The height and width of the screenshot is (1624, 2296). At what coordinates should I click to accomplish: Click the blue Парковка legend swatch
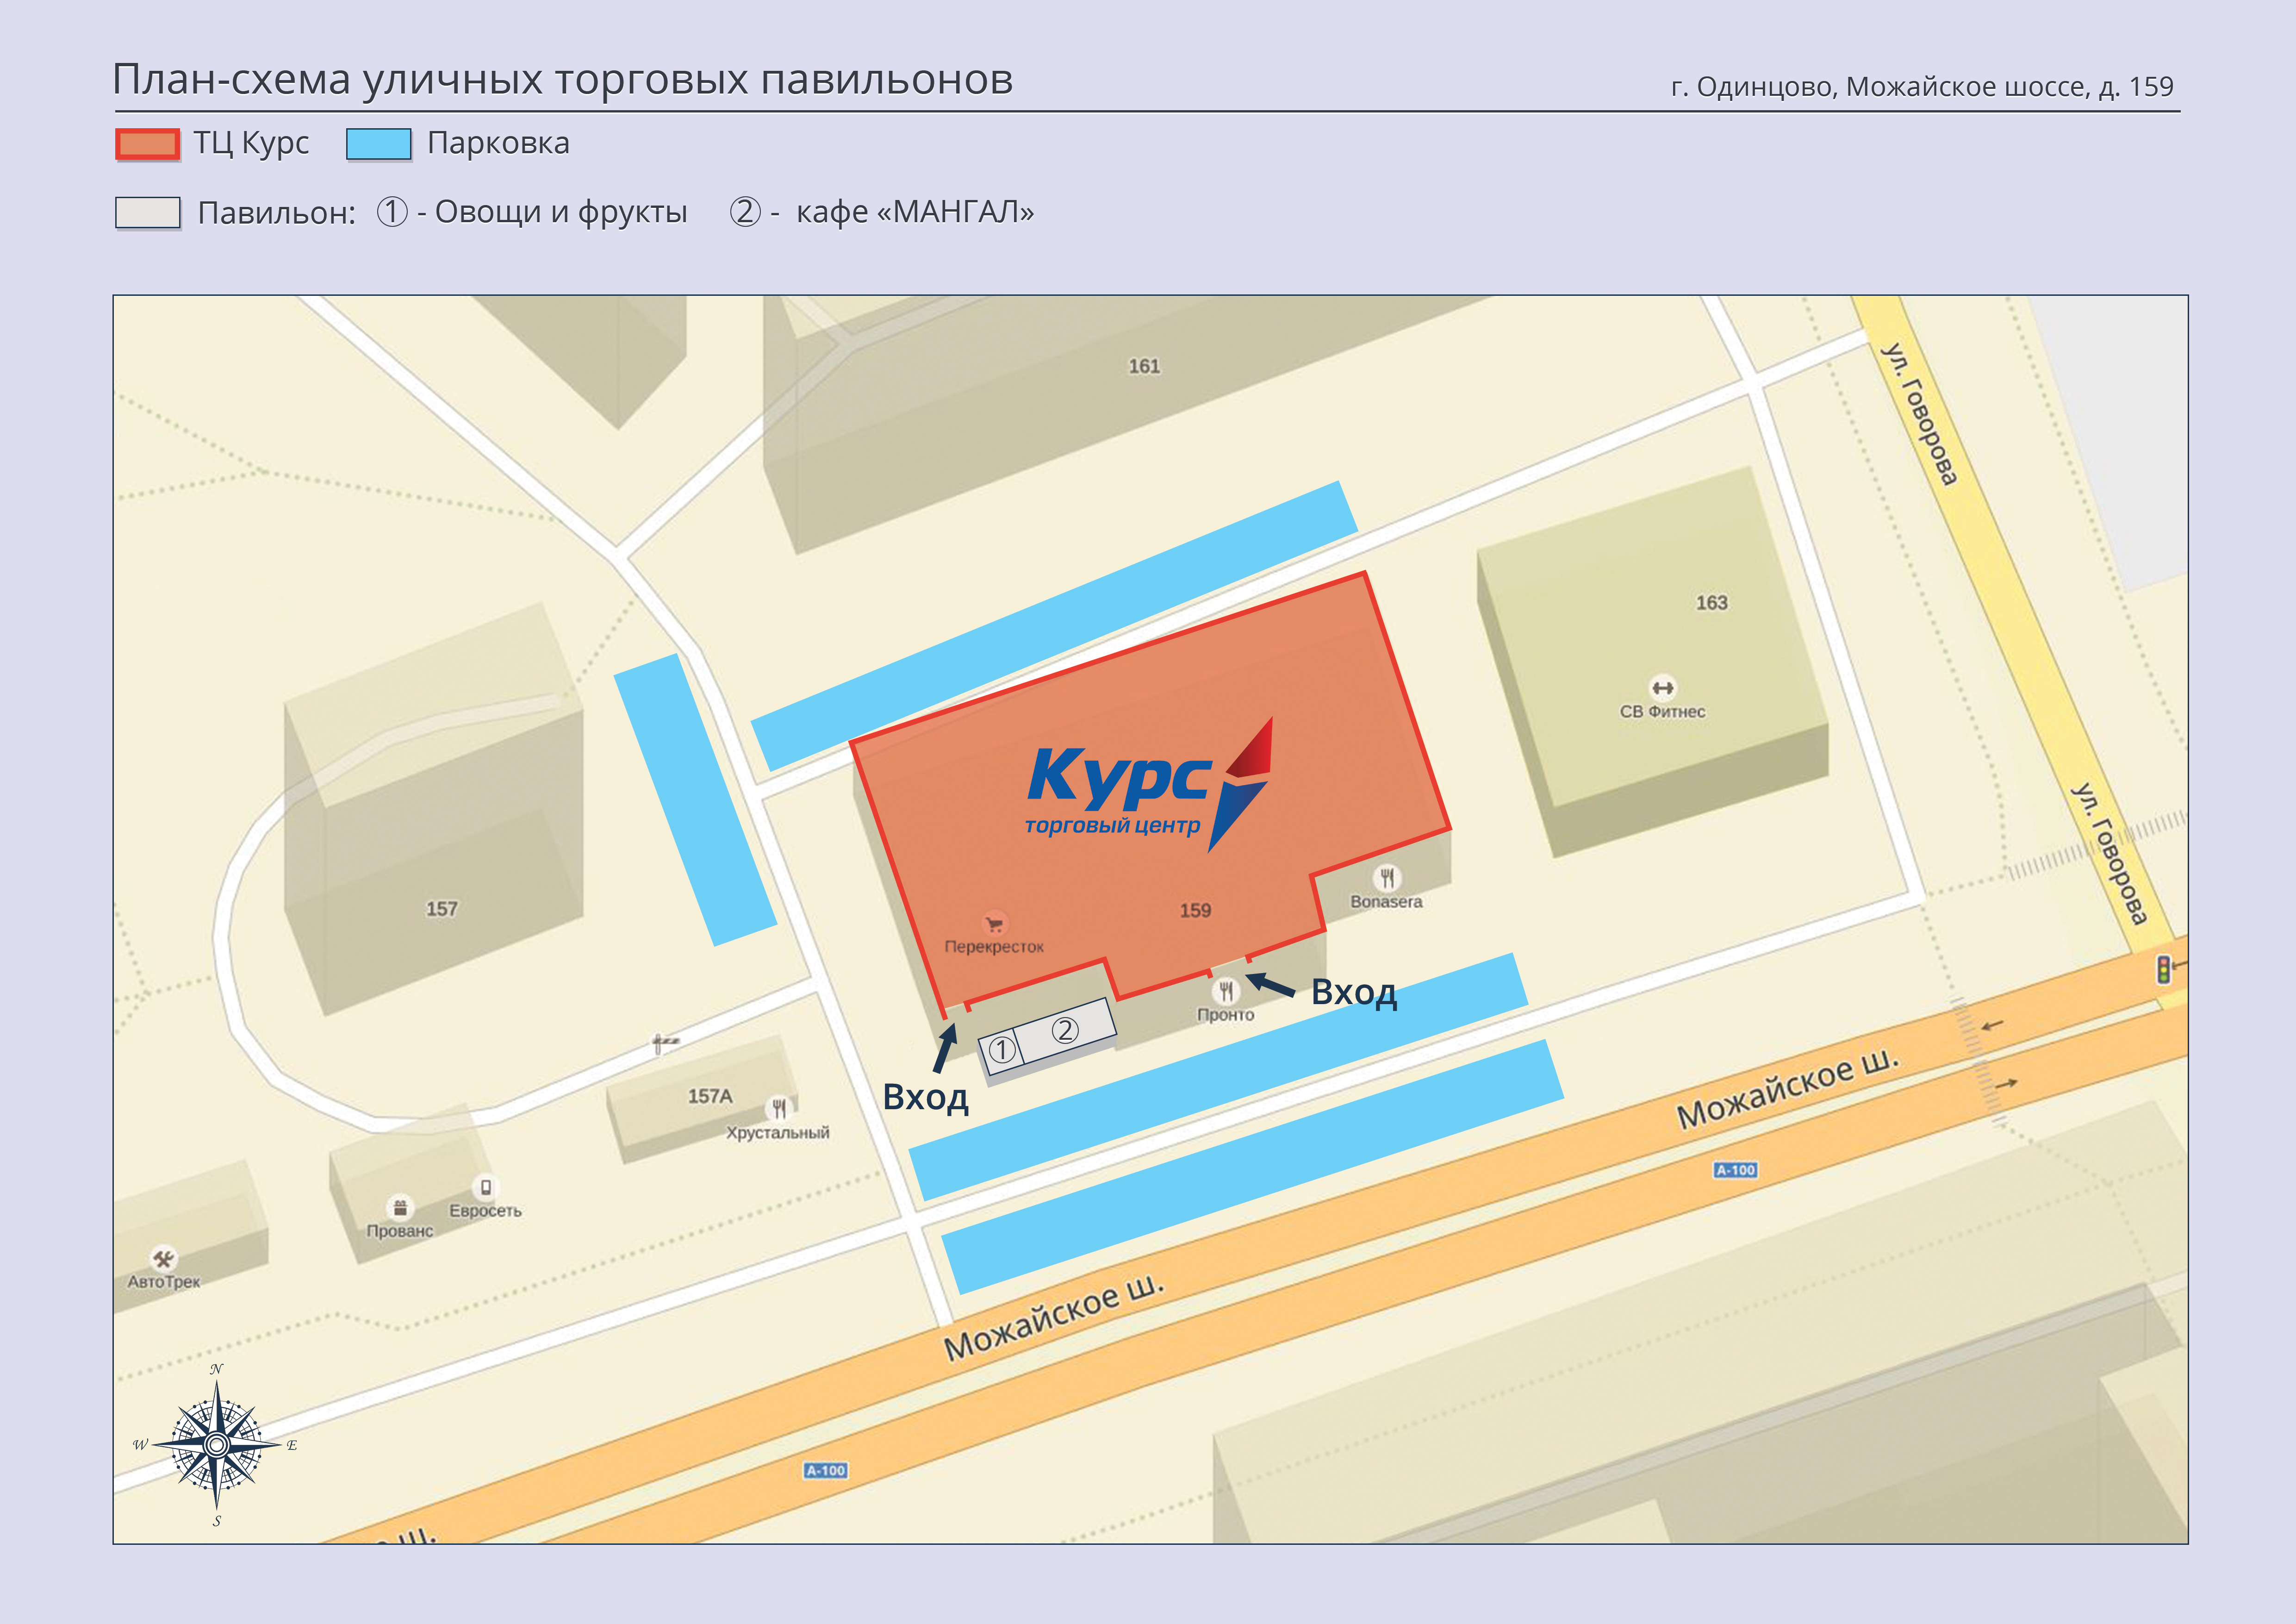tap(379, 144)
